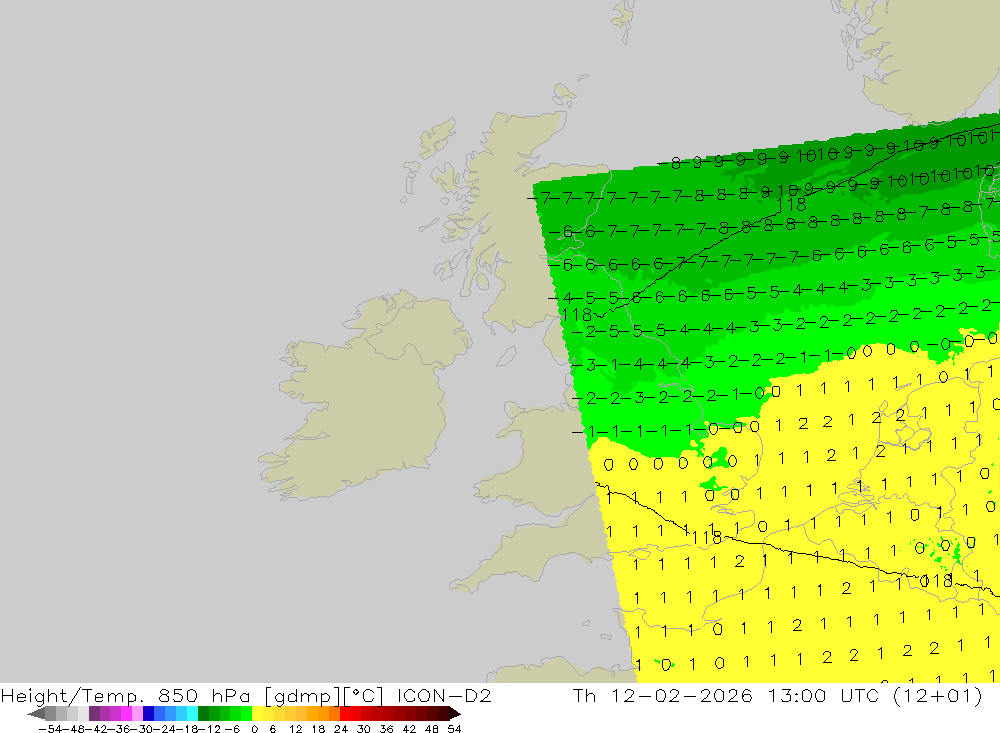This screenshot has width=1000, height=733.
Task: Click the dark maroon right arrow of color scale
Action: tap(455, 714)
